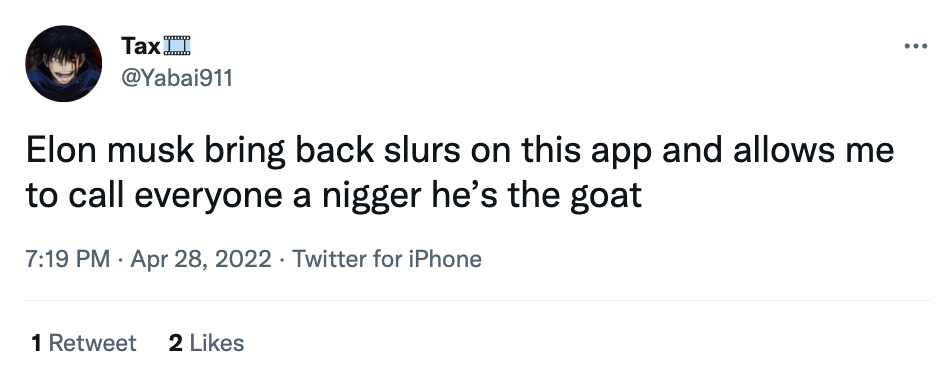Image resolution: width=952 pixels, height=380 pixels.
Task: View the 2 Likes list
Action: point(206,343)
